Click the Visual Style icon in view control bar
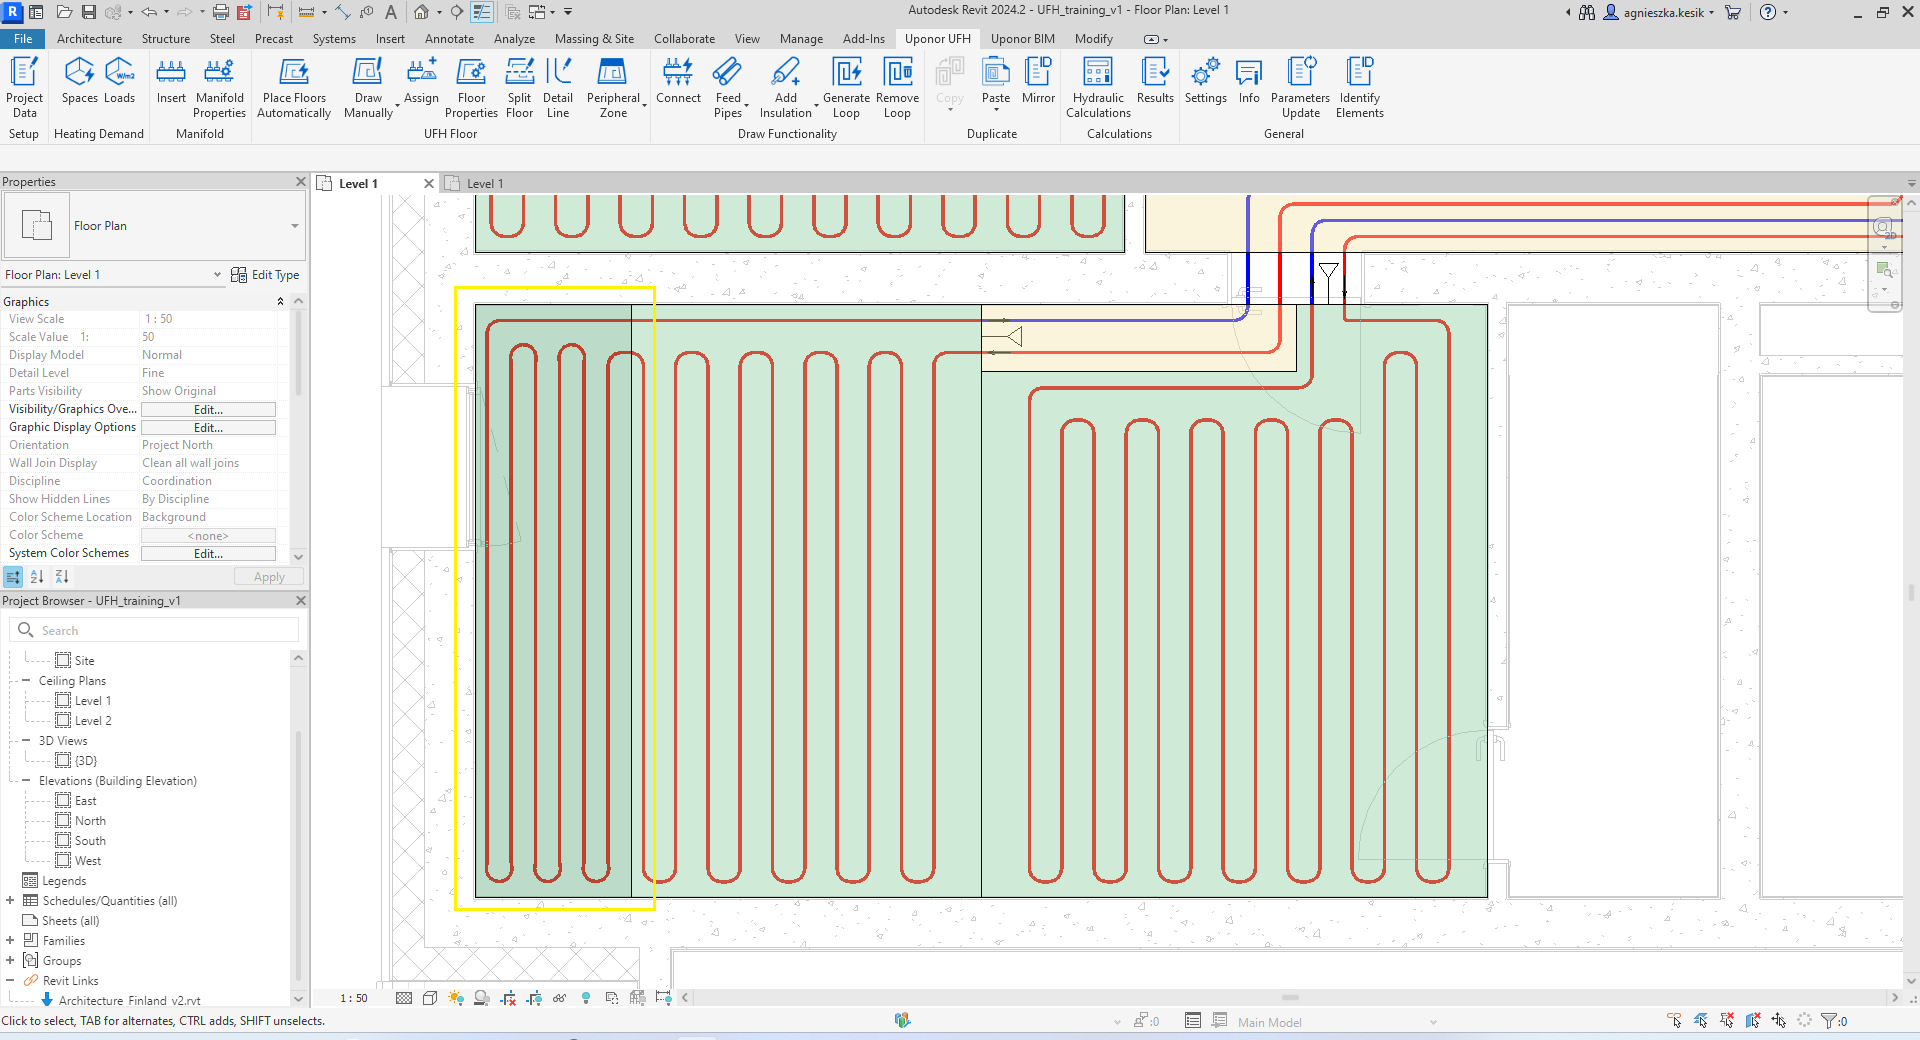The image size is (1920, 1040). [x=430, y=998]
